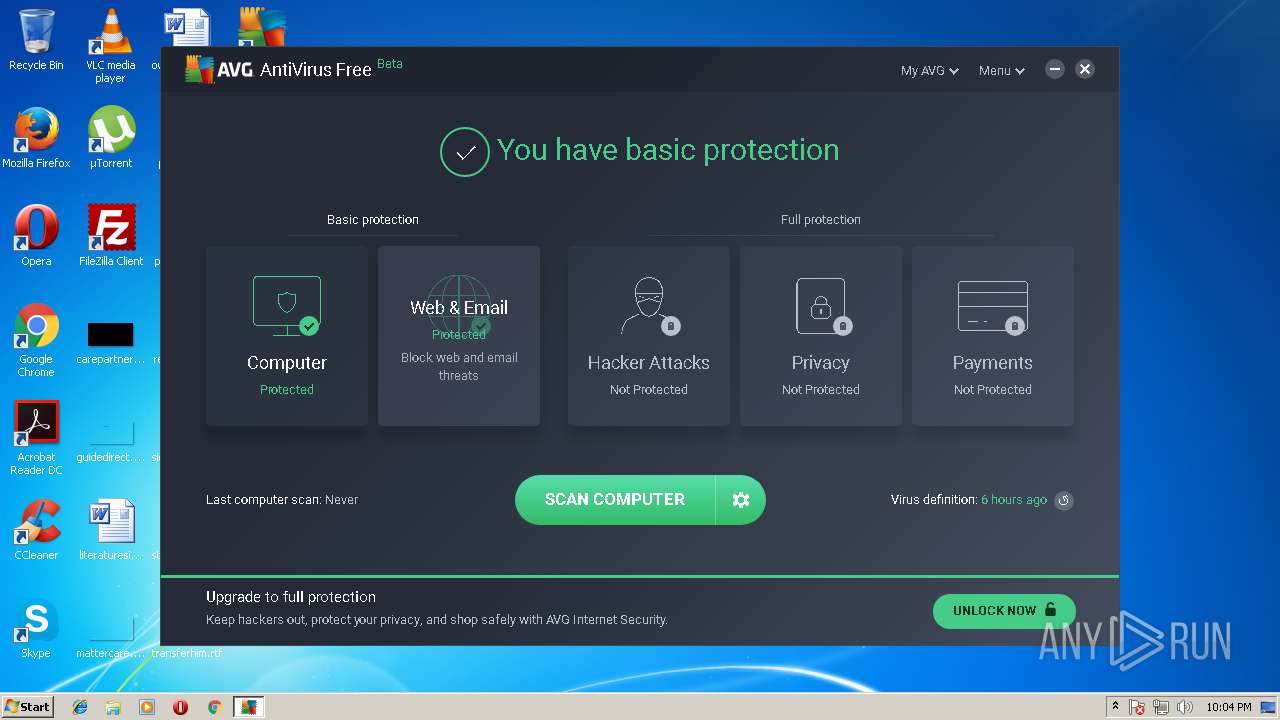Select the Recycle Bin desktop icon
Image resolution: width=1280 pixels, height=720 pixels.
click(x=36, y=40)
